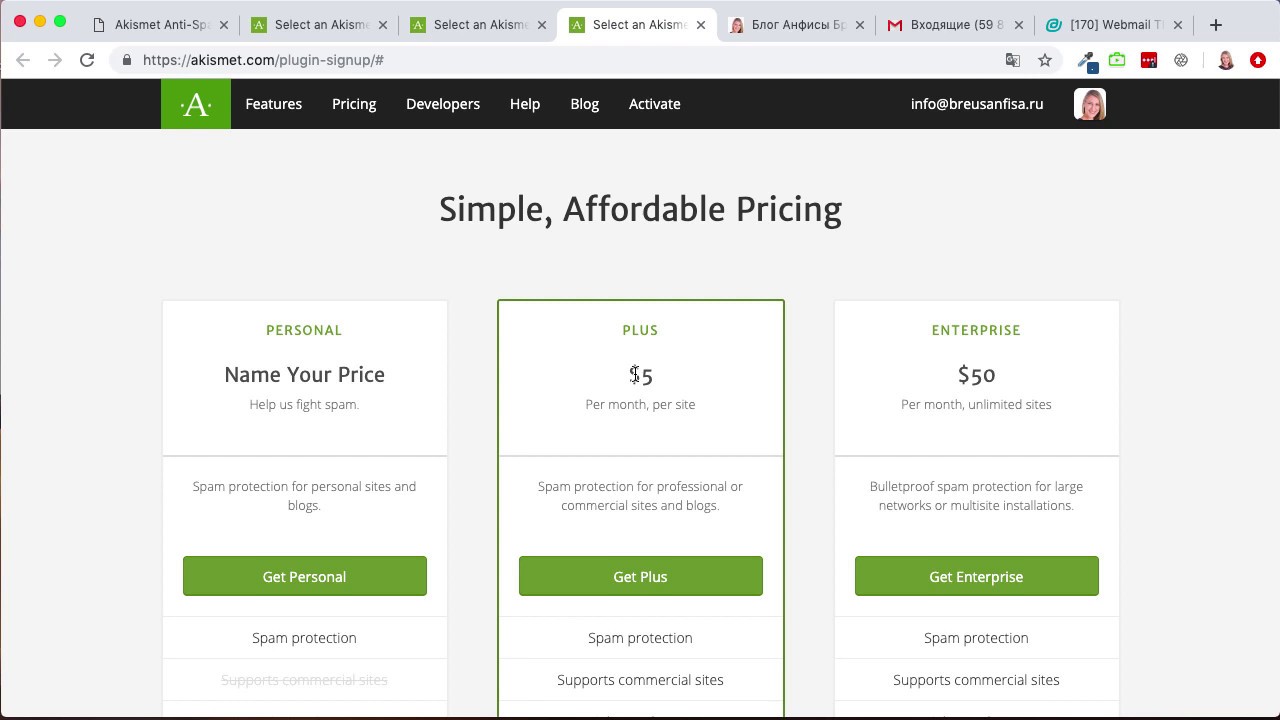
Task: Click the info@breusanfisa.ru account link
Action: [x=977, y=104]
